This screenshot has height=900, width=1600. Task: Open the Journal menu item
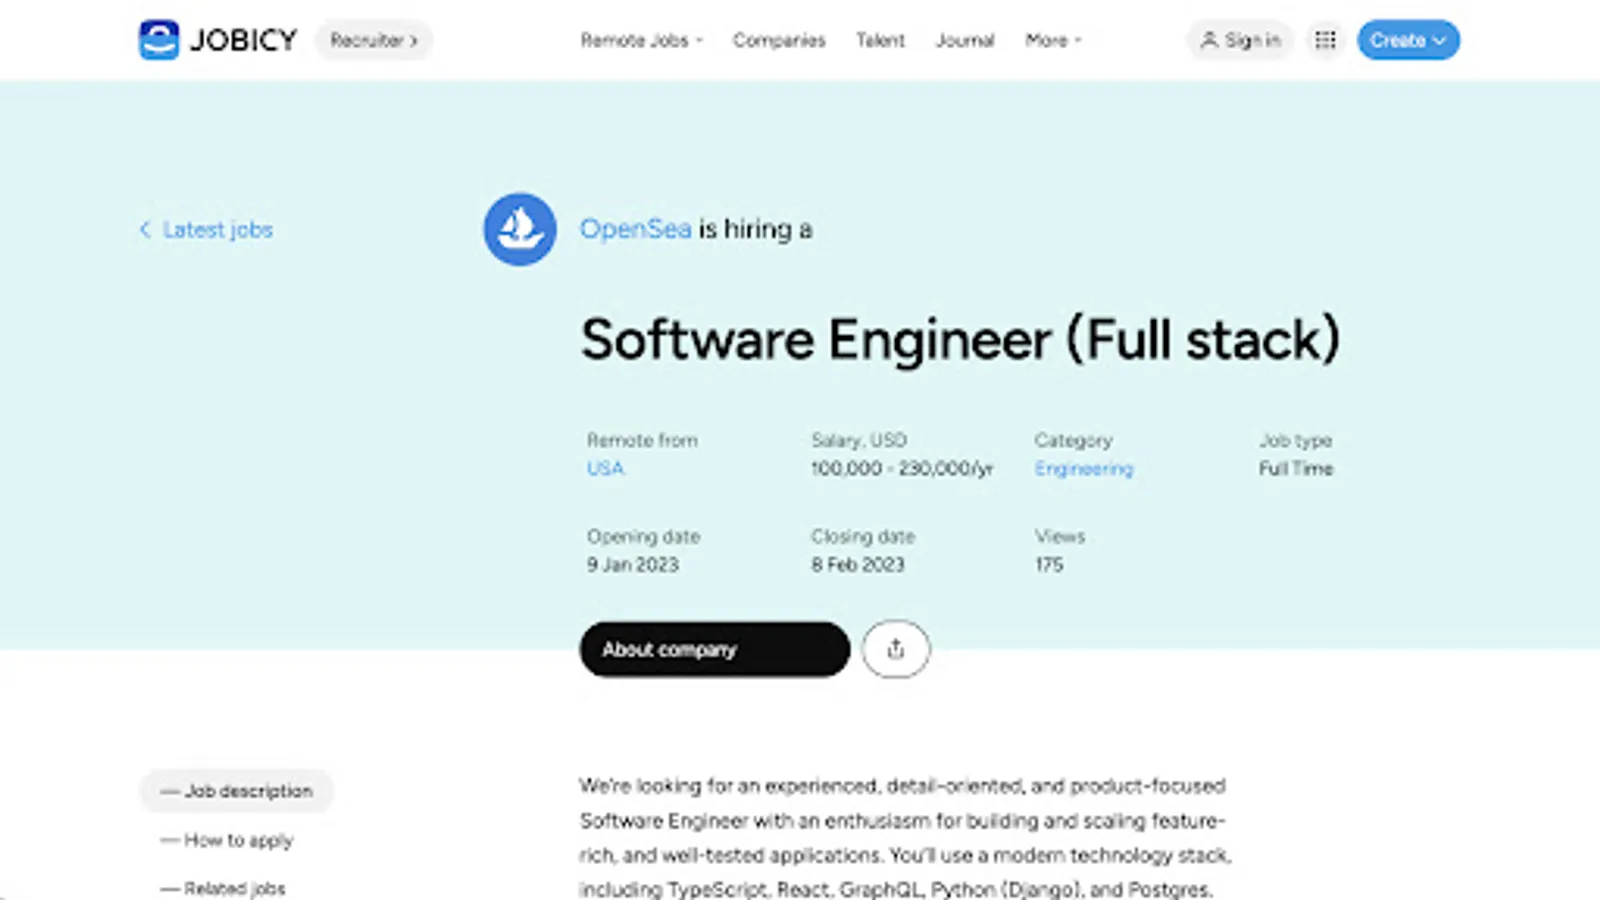(x=965, y=40)
